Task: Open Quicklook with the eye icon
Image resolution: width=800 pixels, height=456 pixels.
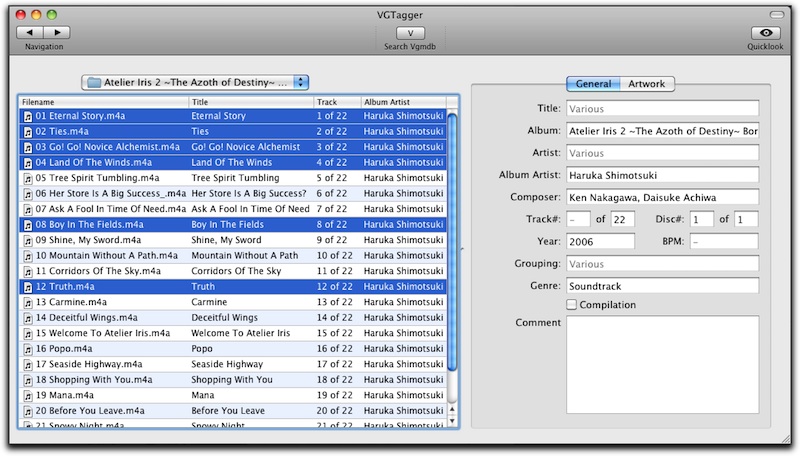Action: pos(765,33)
